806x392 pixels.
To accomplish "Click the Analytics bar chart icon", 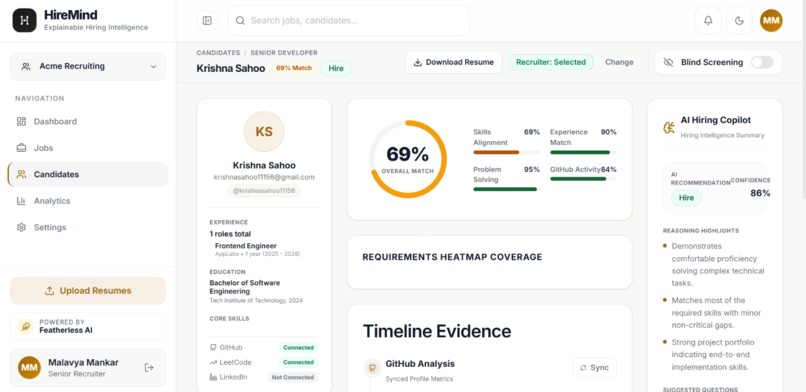I will pyautogui.click(x=21, y=201).
